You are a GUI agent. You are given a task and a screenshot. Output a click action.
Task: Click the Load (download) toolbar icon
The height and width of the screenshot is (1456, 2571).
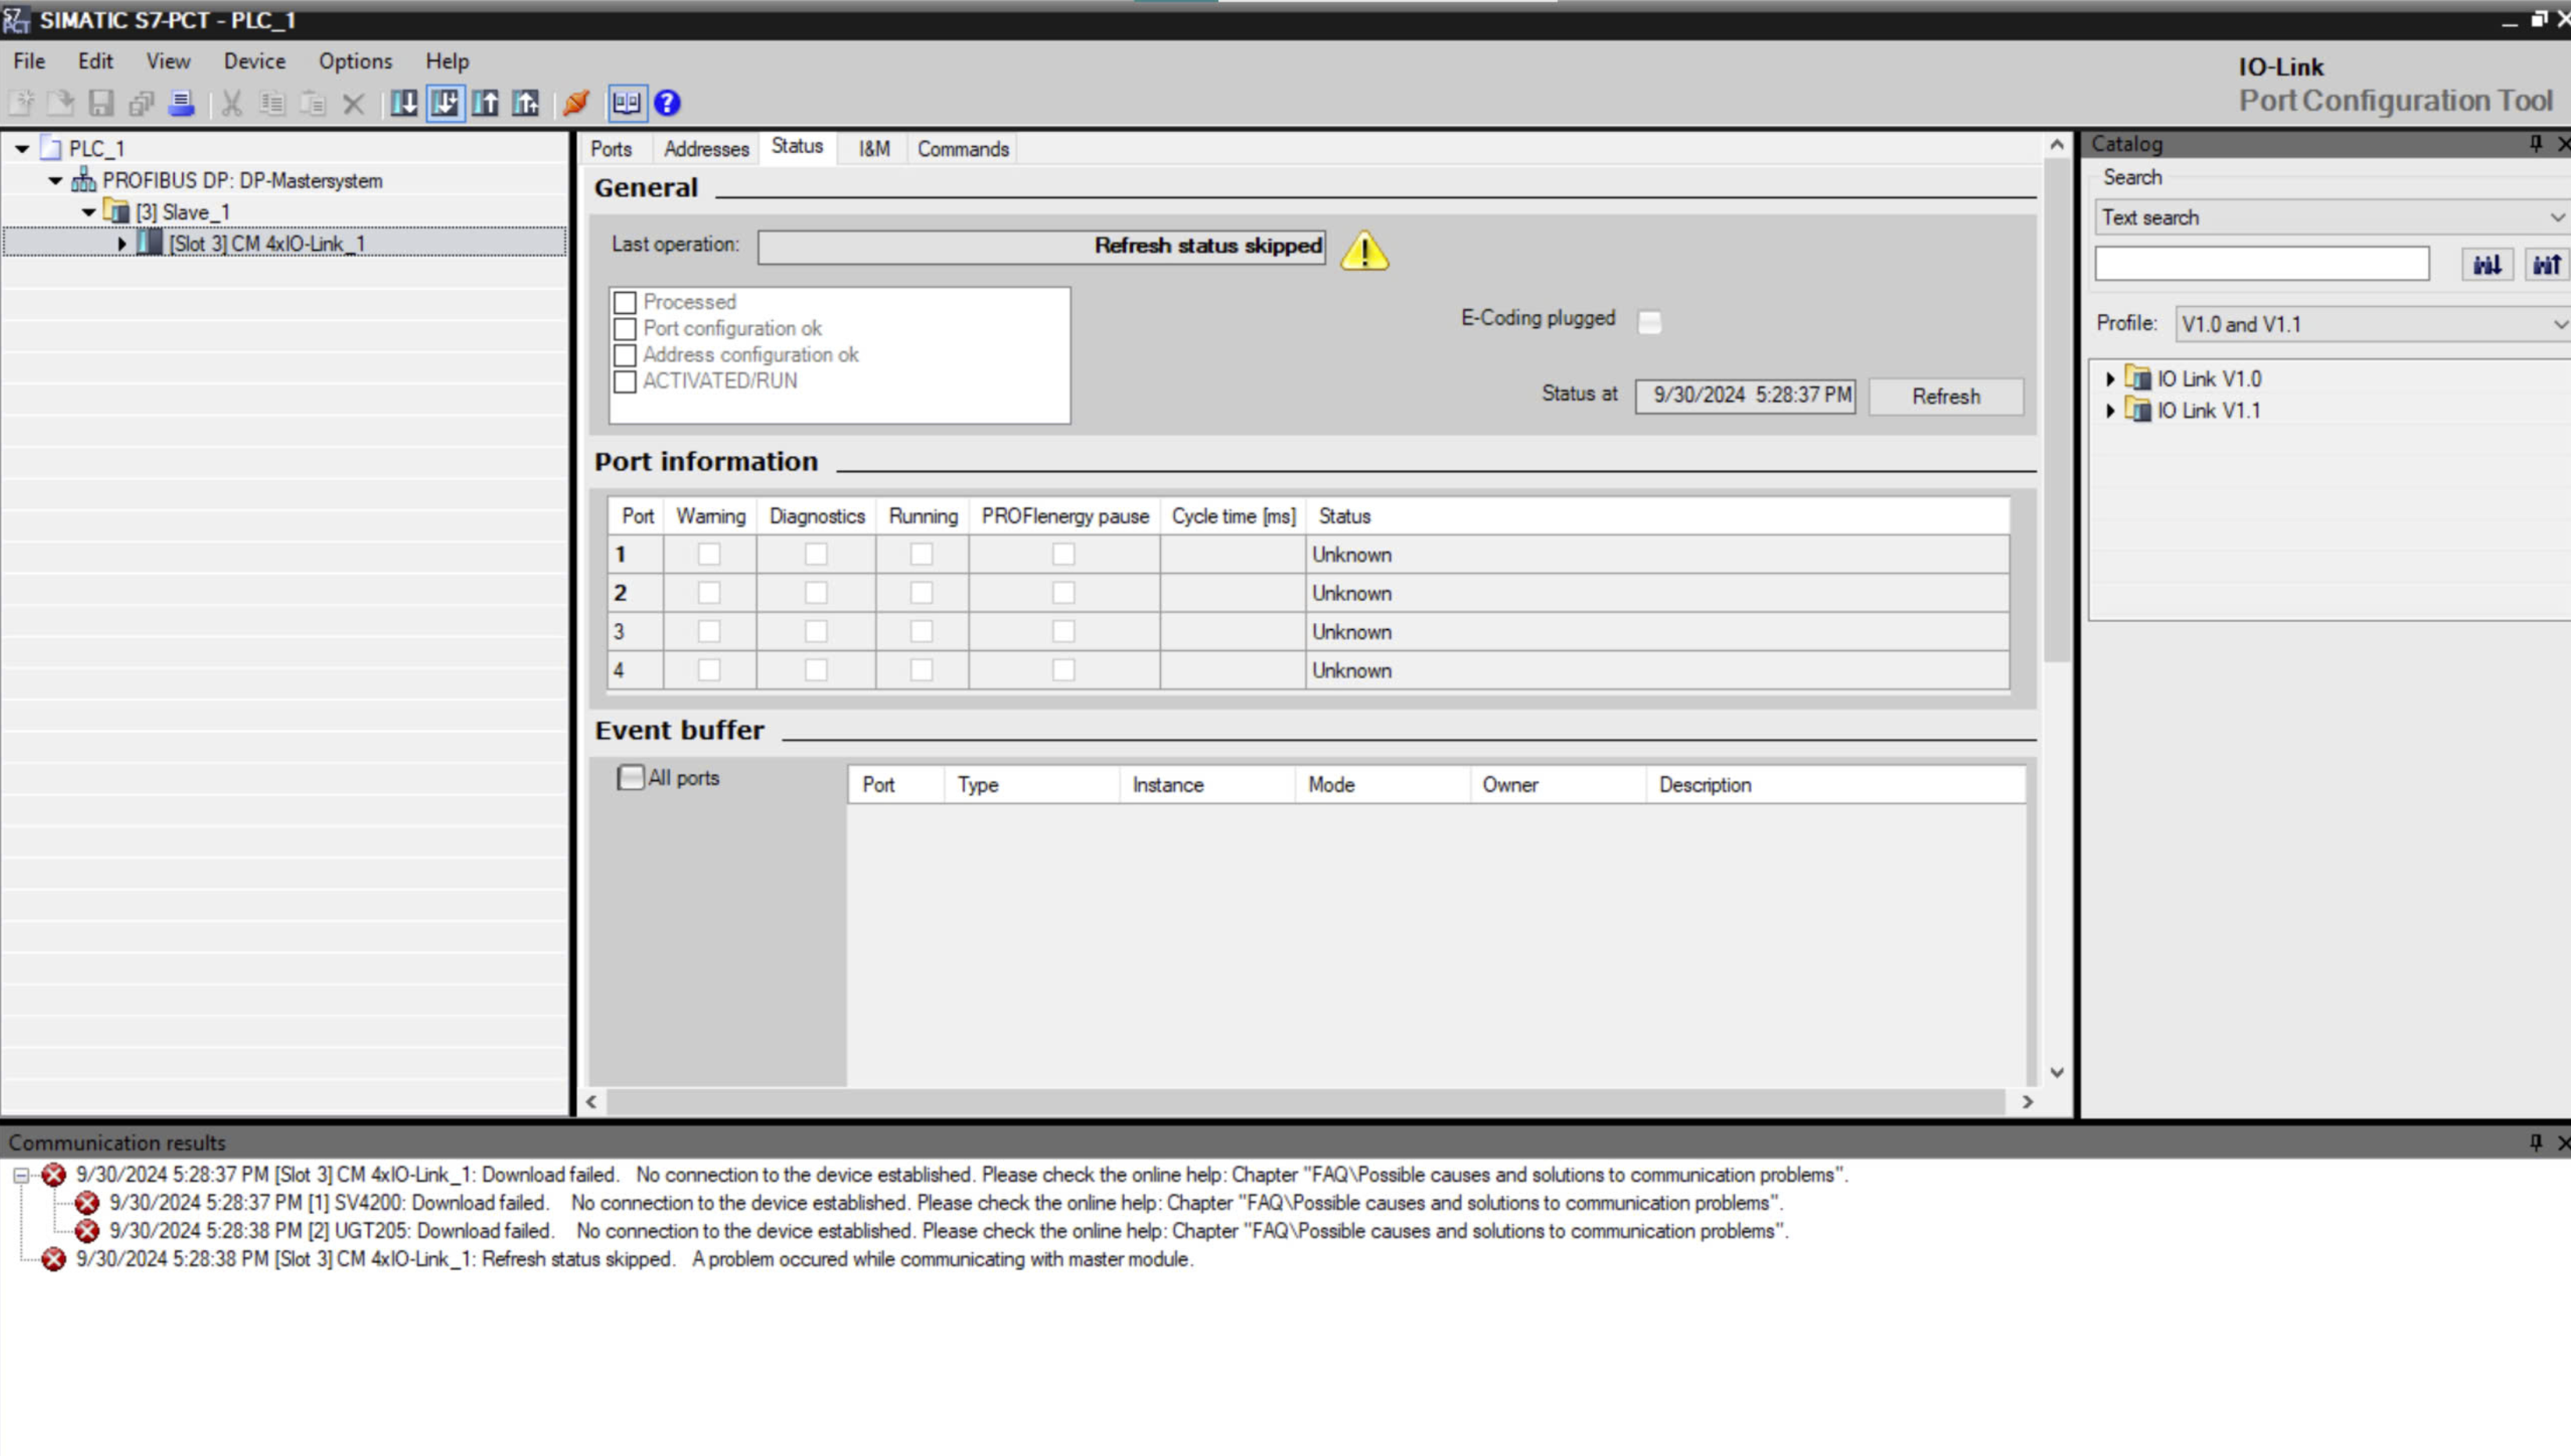point(404,103)
